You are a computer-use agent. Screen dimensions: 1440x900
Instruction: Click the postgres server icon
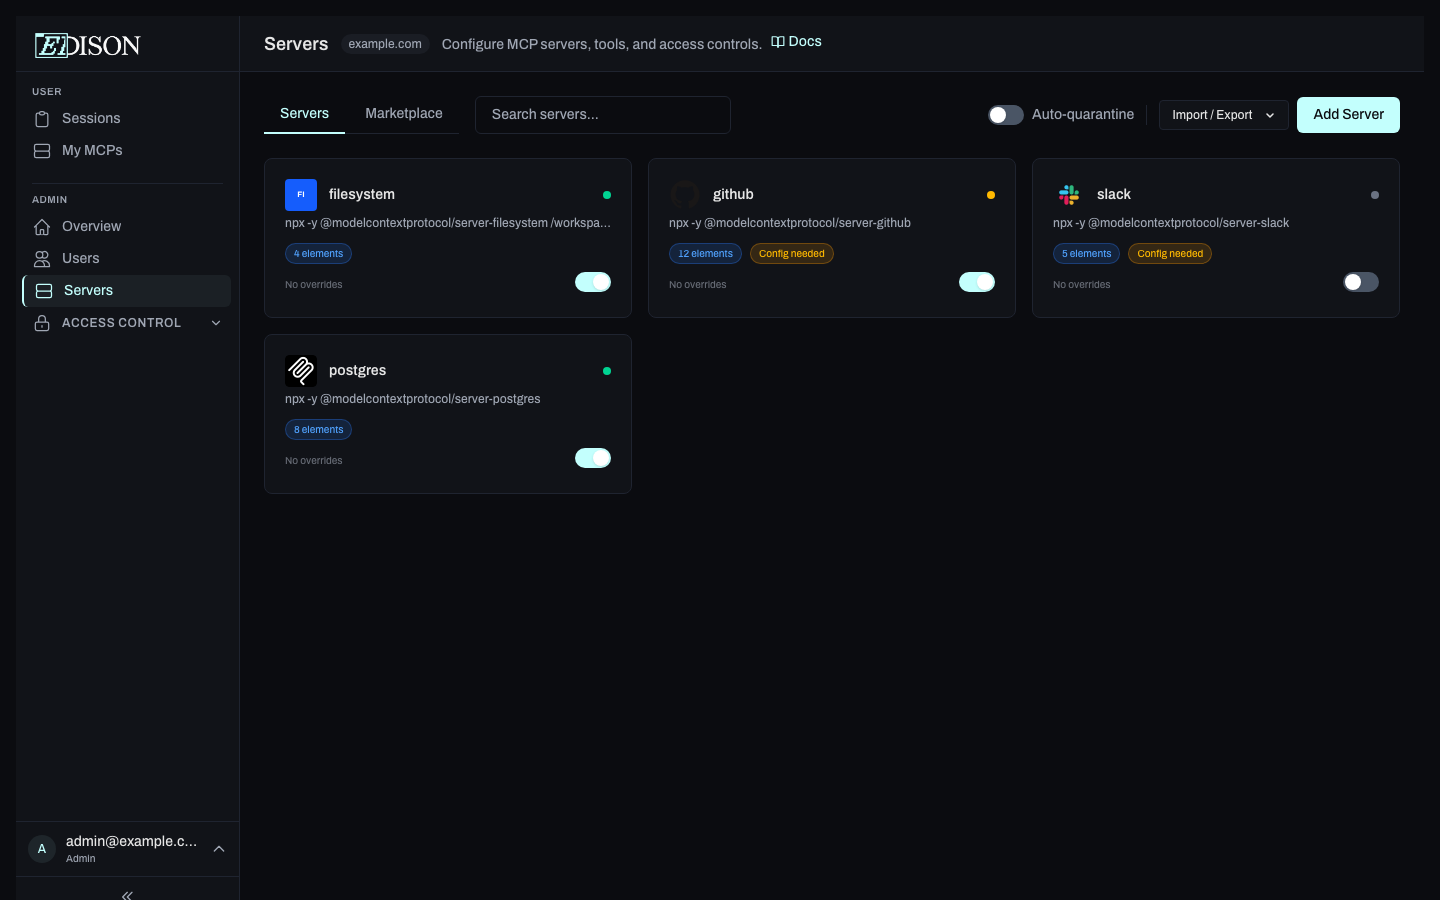pos(301,371)
